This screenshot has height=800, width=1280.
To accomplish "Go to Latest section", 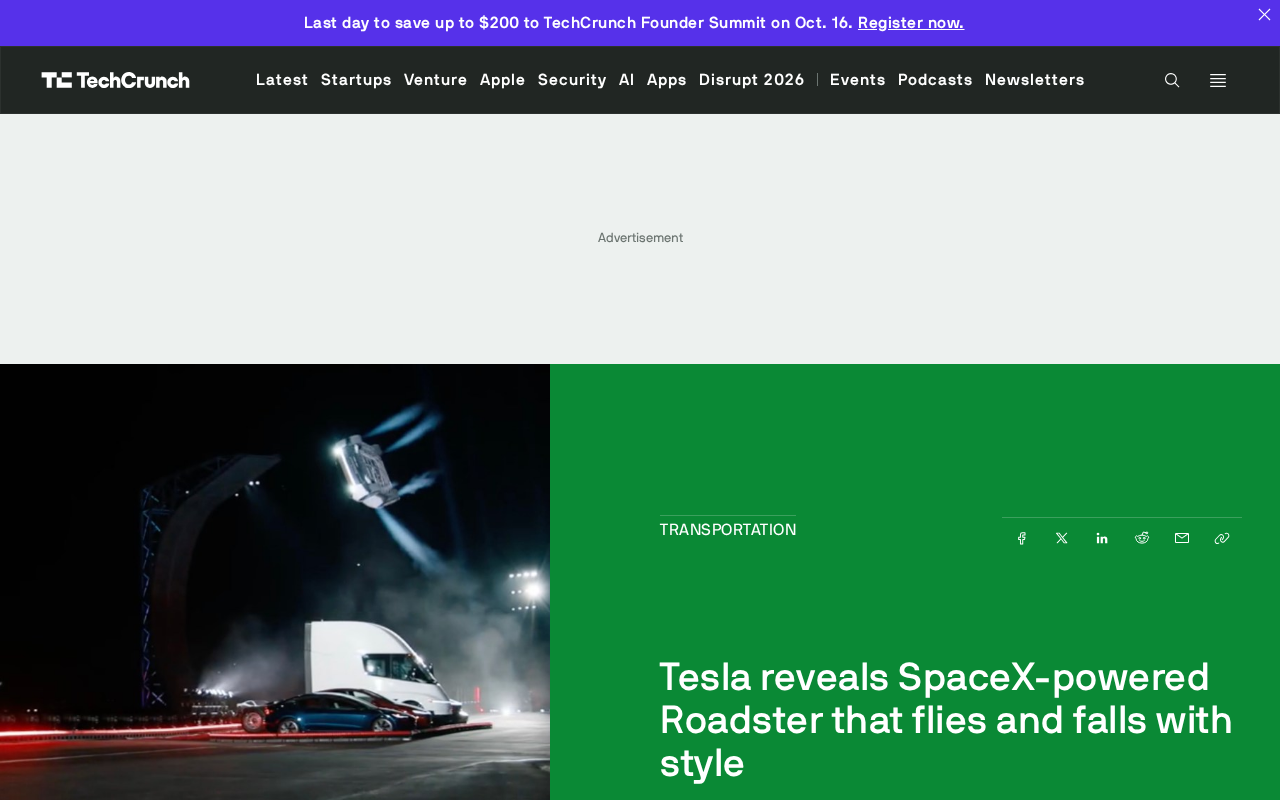I will (x=282, y=80).
